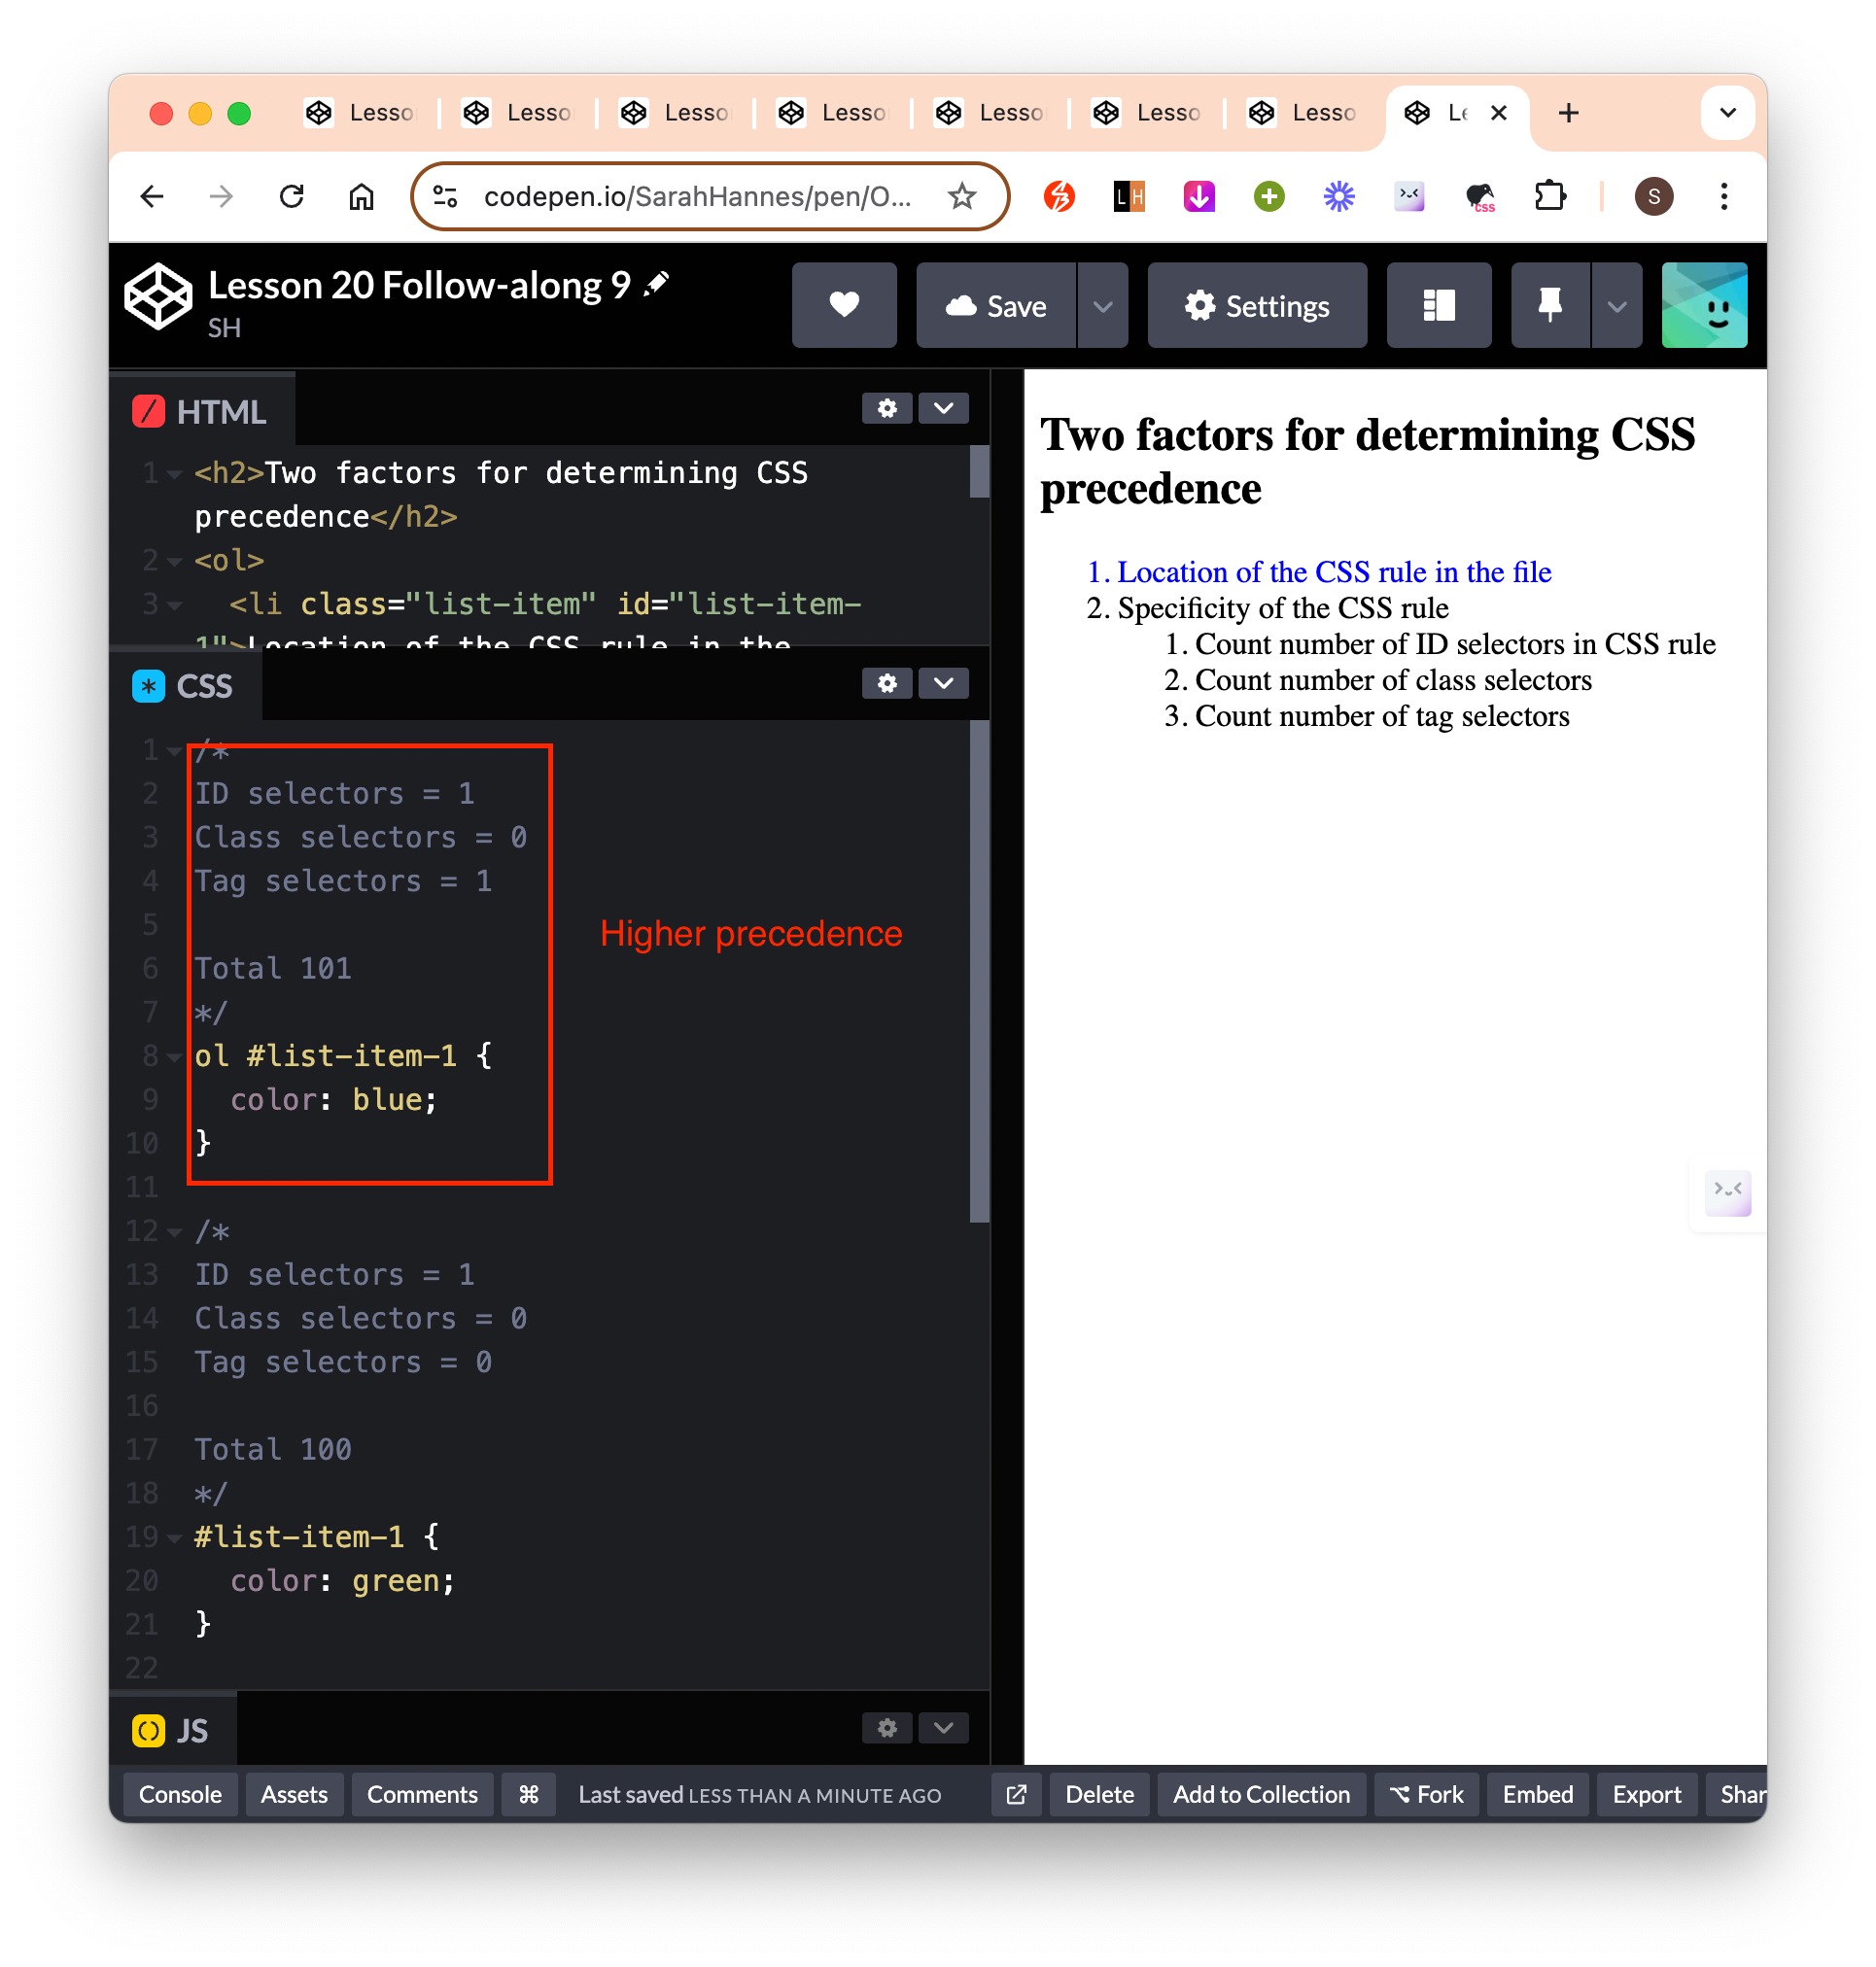Save the pen

[996, 305]
